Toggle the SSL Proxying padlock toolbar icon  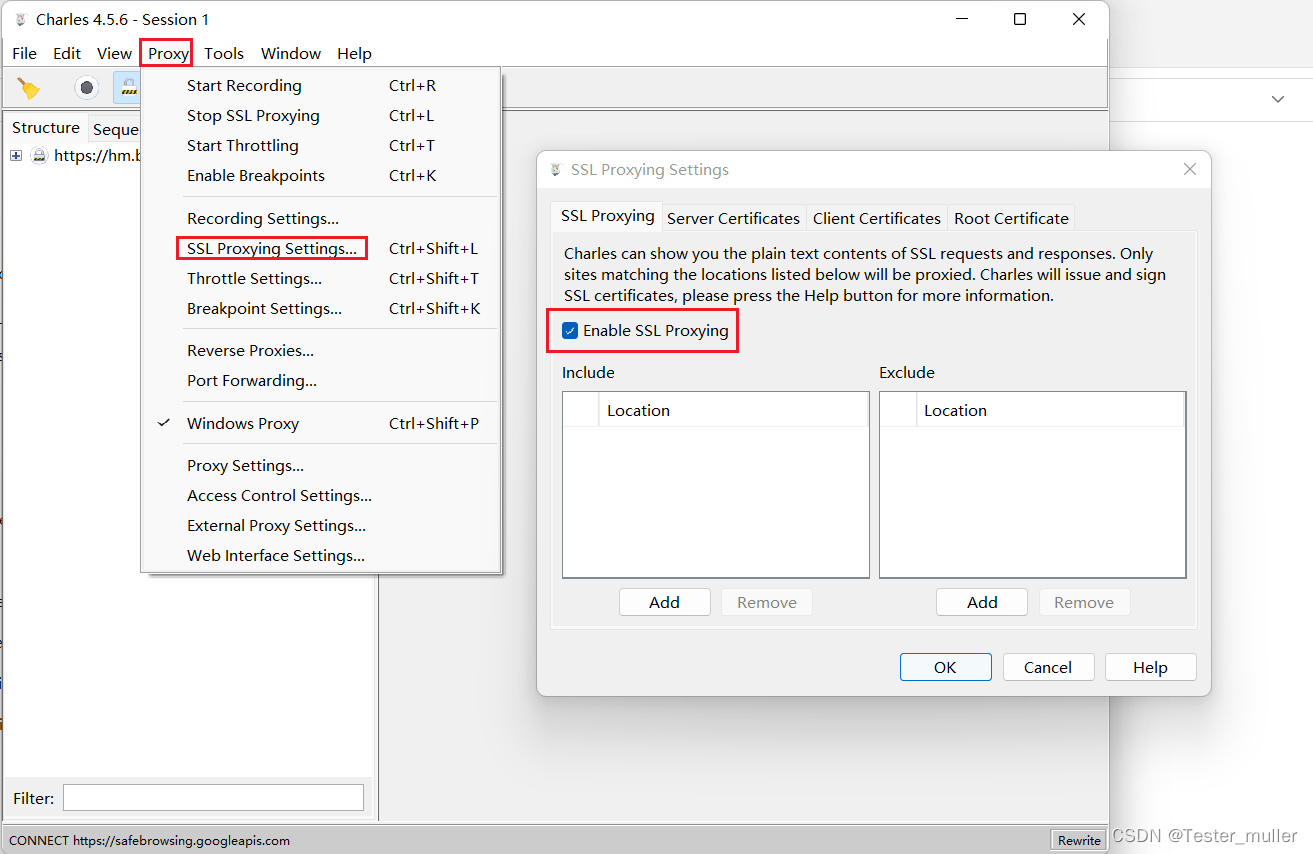pyautogui.click(x=128, y=88)
